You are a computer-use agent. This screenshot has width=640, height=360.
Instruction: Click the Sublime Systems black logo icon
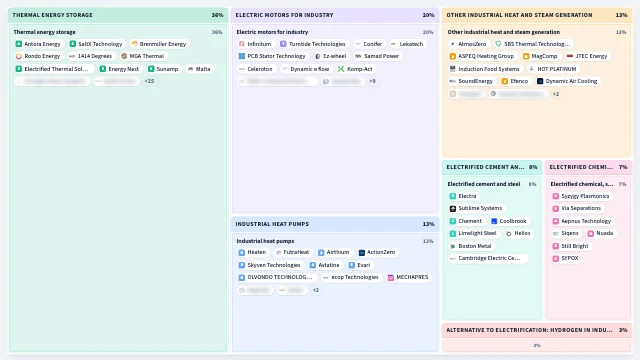click(453, 209)
